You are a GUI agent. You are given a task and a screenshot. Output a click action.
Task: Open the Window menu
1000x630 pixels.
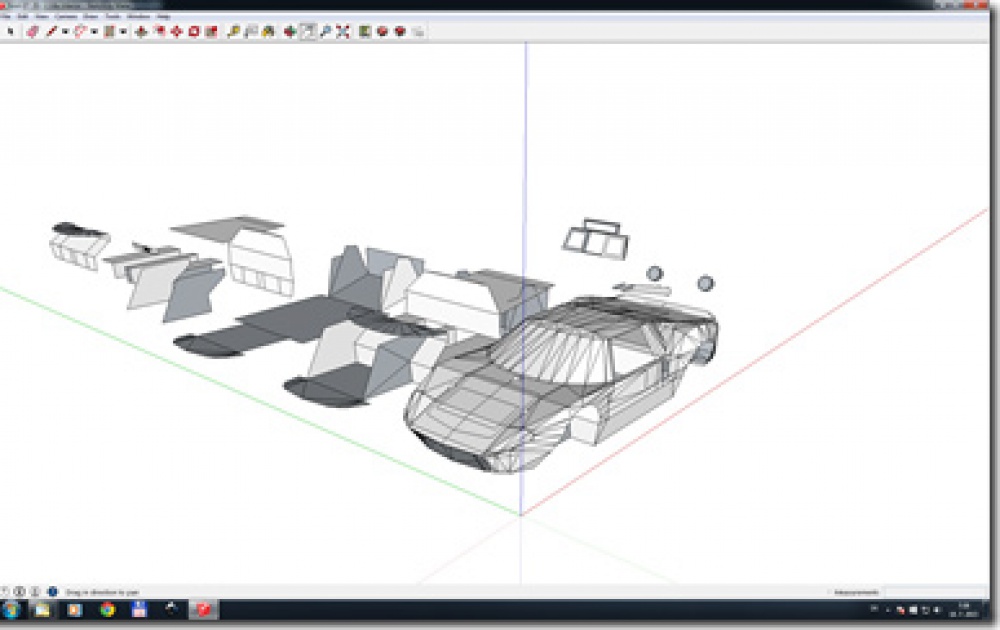click(138, 16)
